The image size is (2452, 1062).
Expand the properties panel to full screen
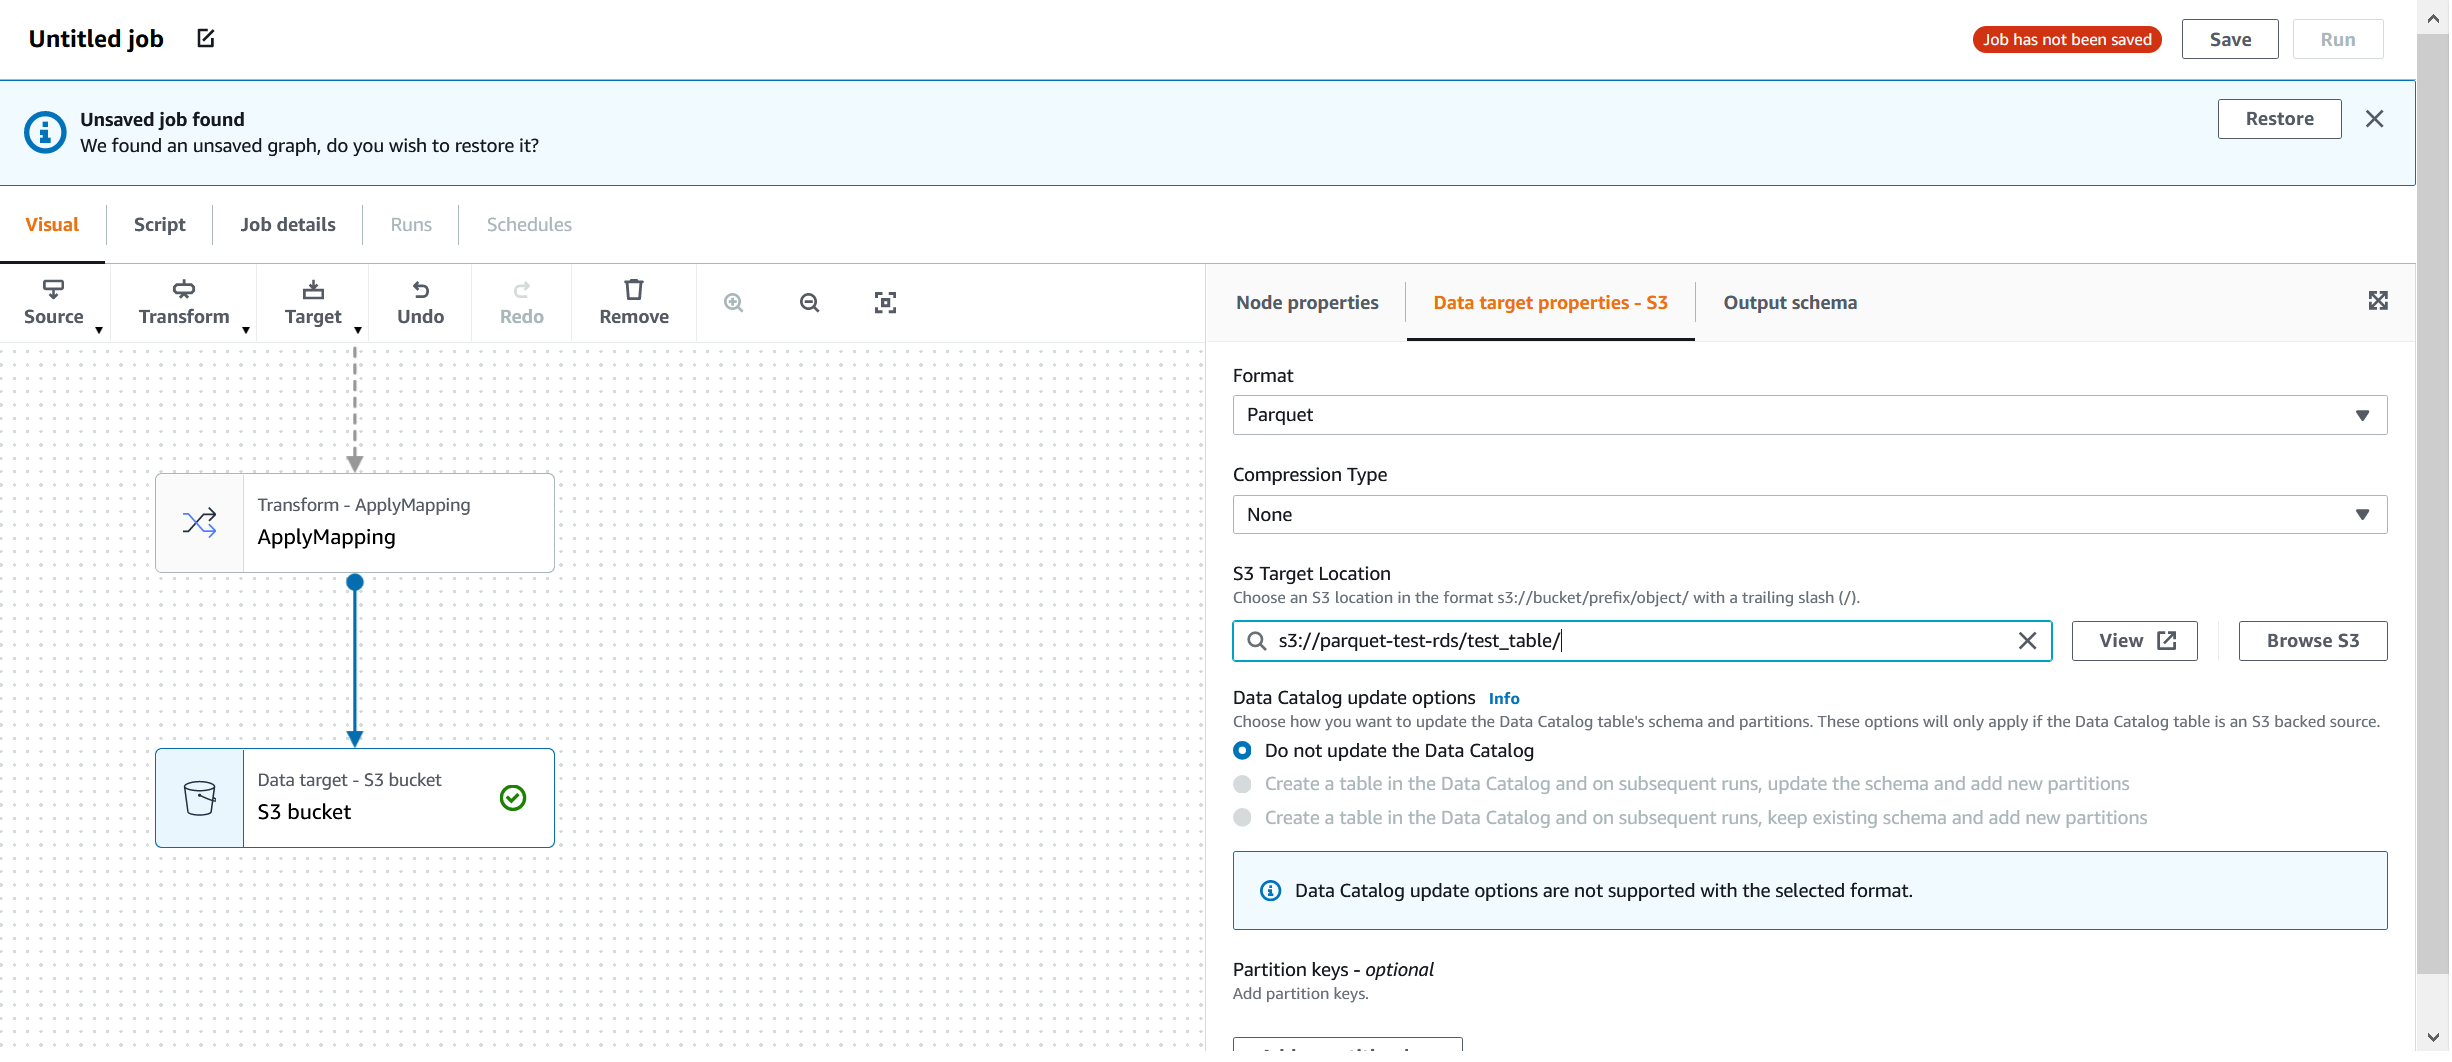tap(2377, 301)
